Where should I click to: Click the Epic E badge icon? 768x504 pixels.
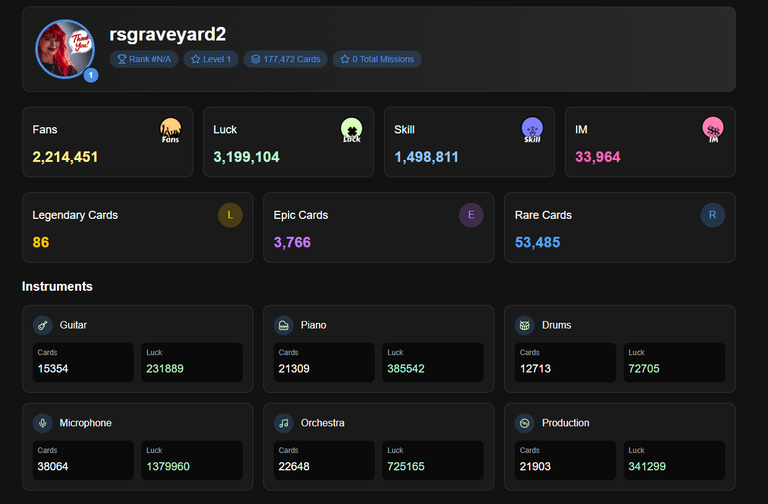[471, 215]
